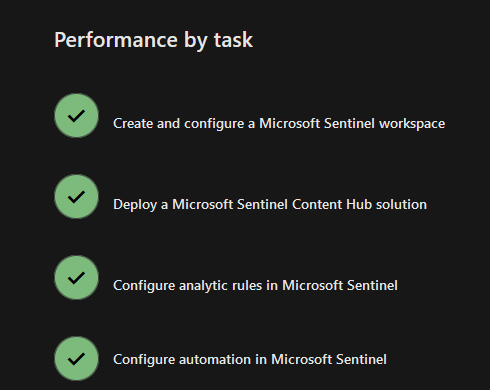Click 'Microsoft Sentinel' in the analytic rules task

[340, 285]
